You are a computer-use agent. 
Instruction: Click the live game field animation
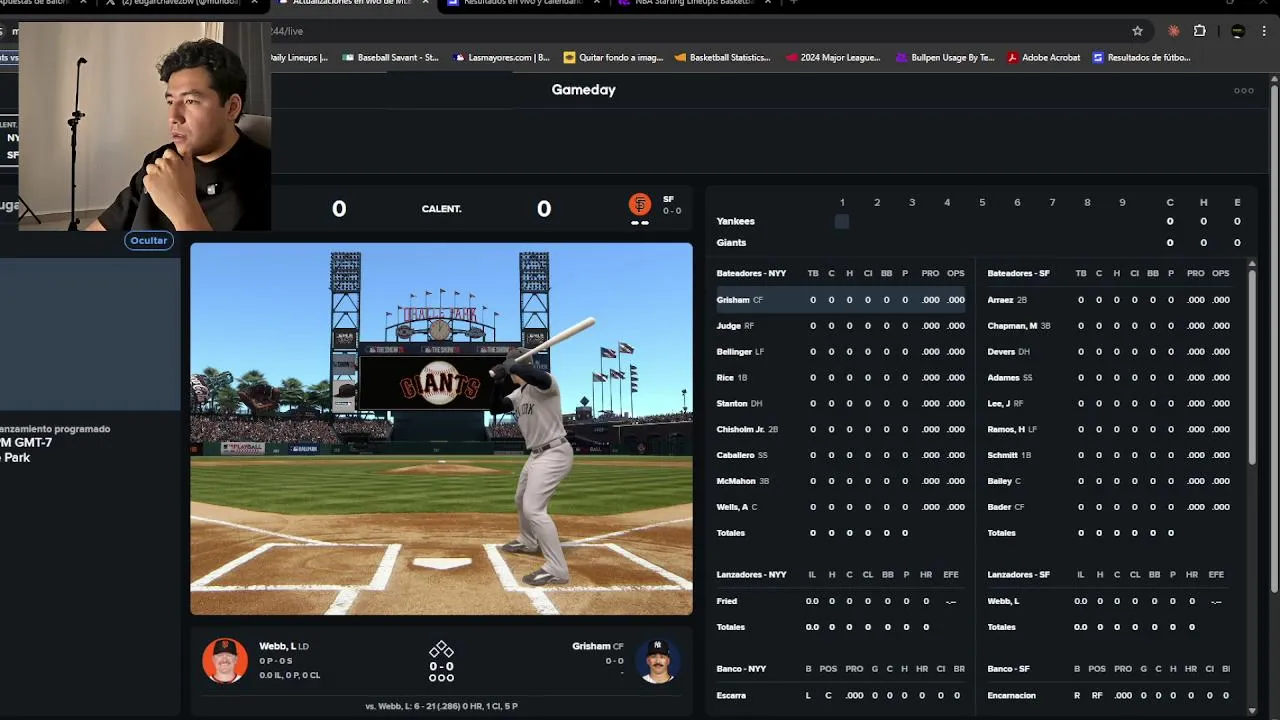(x=441, y=429)
